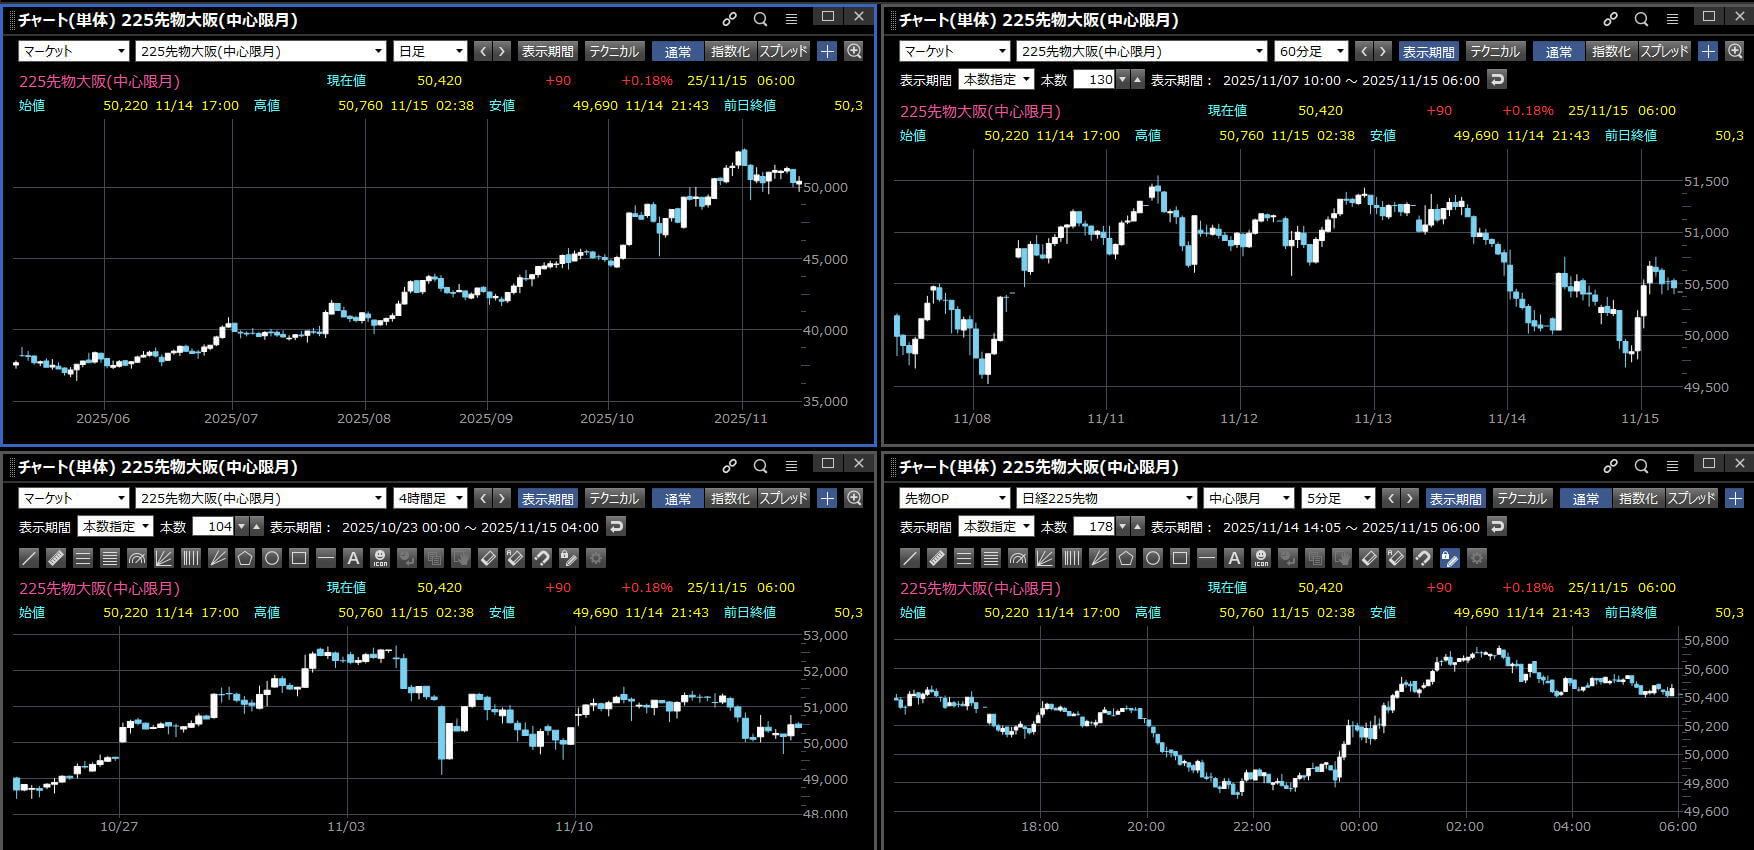Expand the 4時間足 timeframe dropdown
Image resolution: width=1754 pixels, height=850 pixels.
pyautogui.click(x=431, y=498)
